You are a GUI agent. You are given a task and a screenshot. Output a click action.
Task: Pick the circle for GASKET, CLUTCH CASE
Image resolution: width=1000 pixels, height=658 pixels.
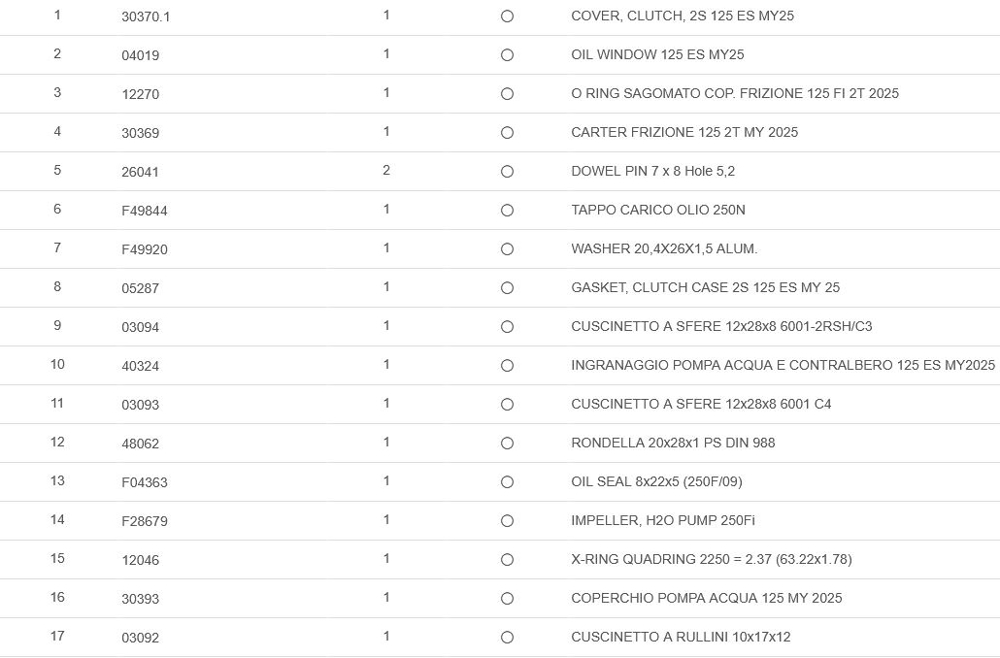coord(507,288)
